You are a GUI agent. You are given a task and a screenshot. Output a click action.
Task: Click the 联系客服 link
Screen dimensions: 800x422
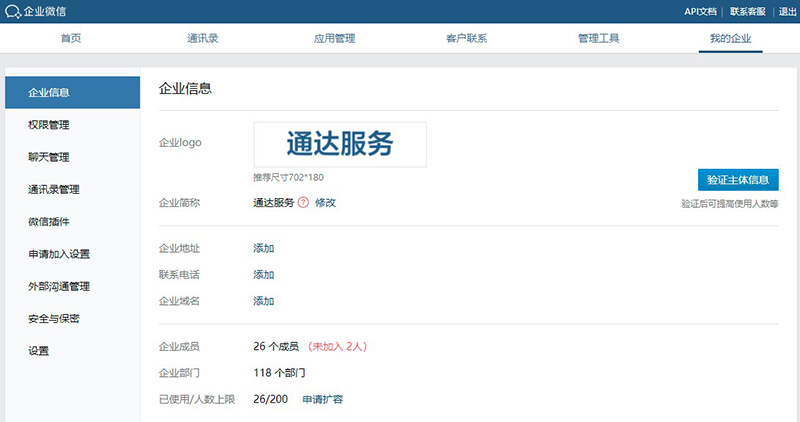pos(747,12)
